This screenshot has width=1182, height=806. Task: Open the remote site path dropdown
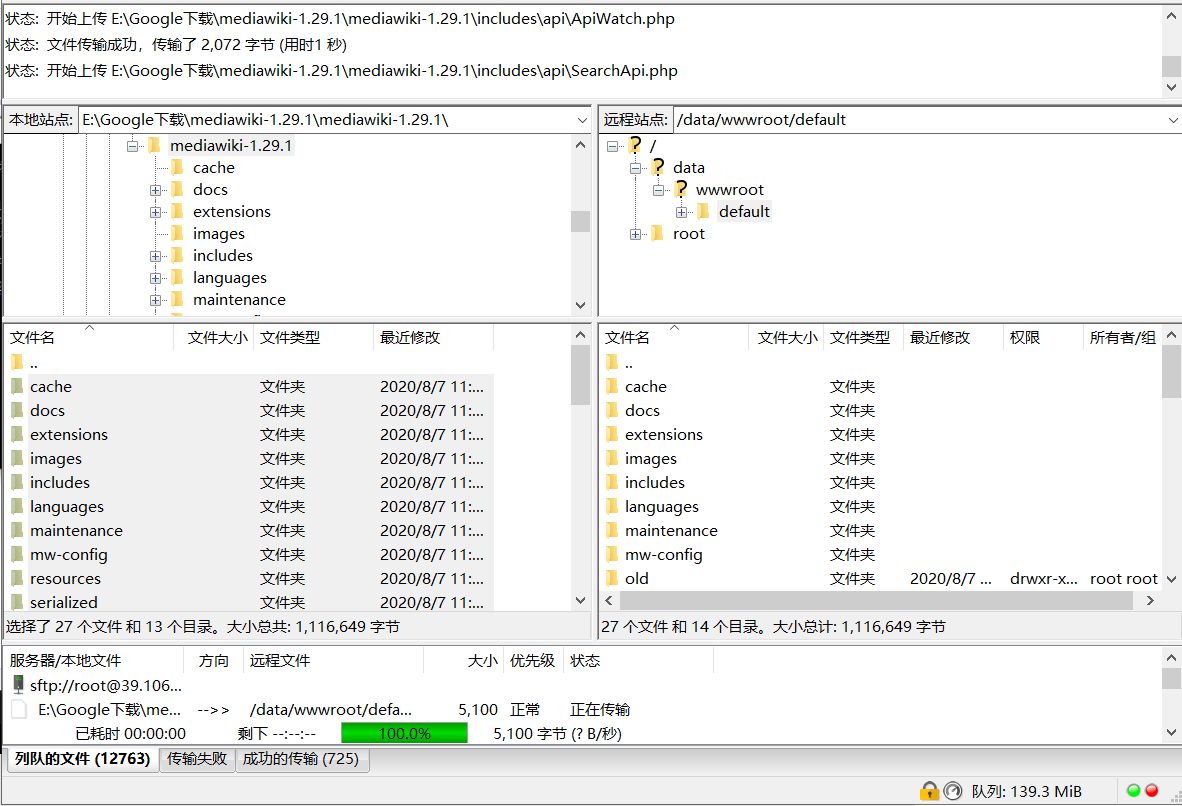click(x=1173, y=120)
